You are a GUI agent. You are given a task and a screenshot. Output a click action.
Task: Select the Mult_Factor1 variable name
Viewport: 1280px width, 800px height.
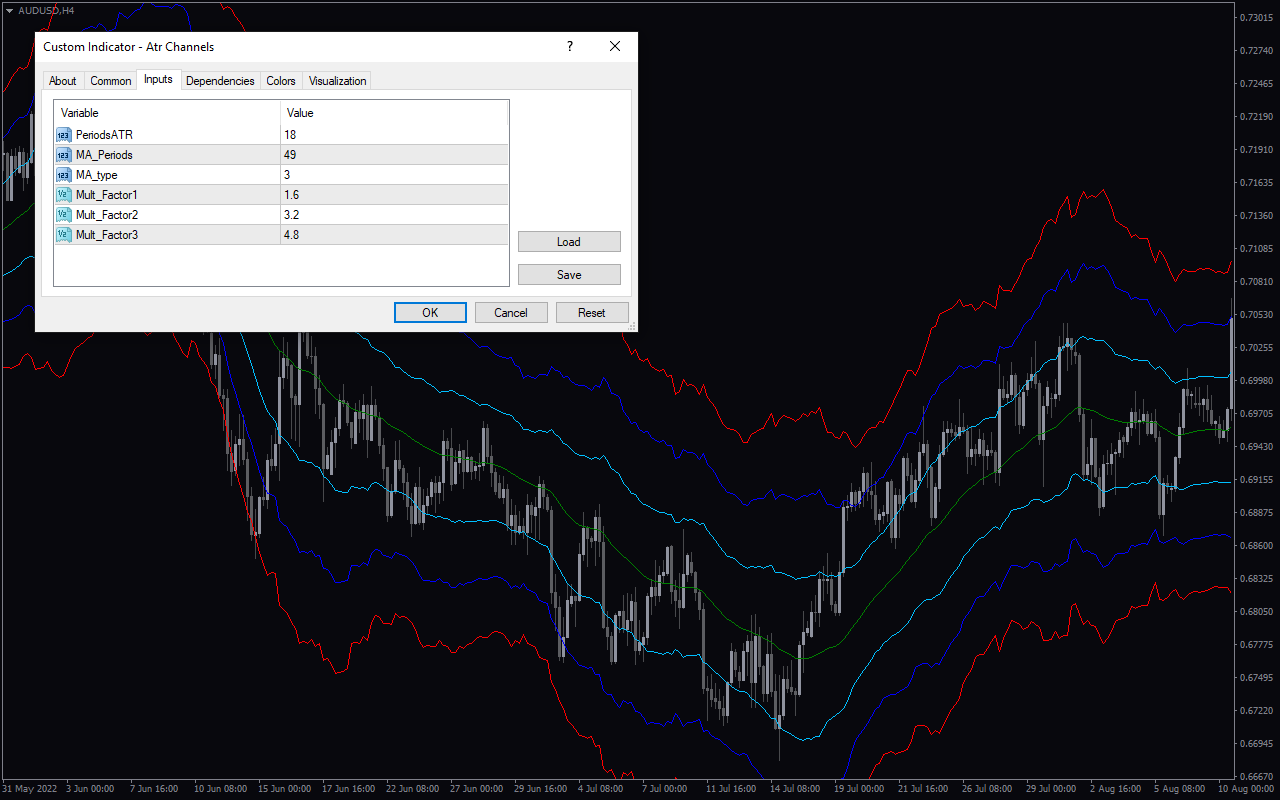point(107,195)
